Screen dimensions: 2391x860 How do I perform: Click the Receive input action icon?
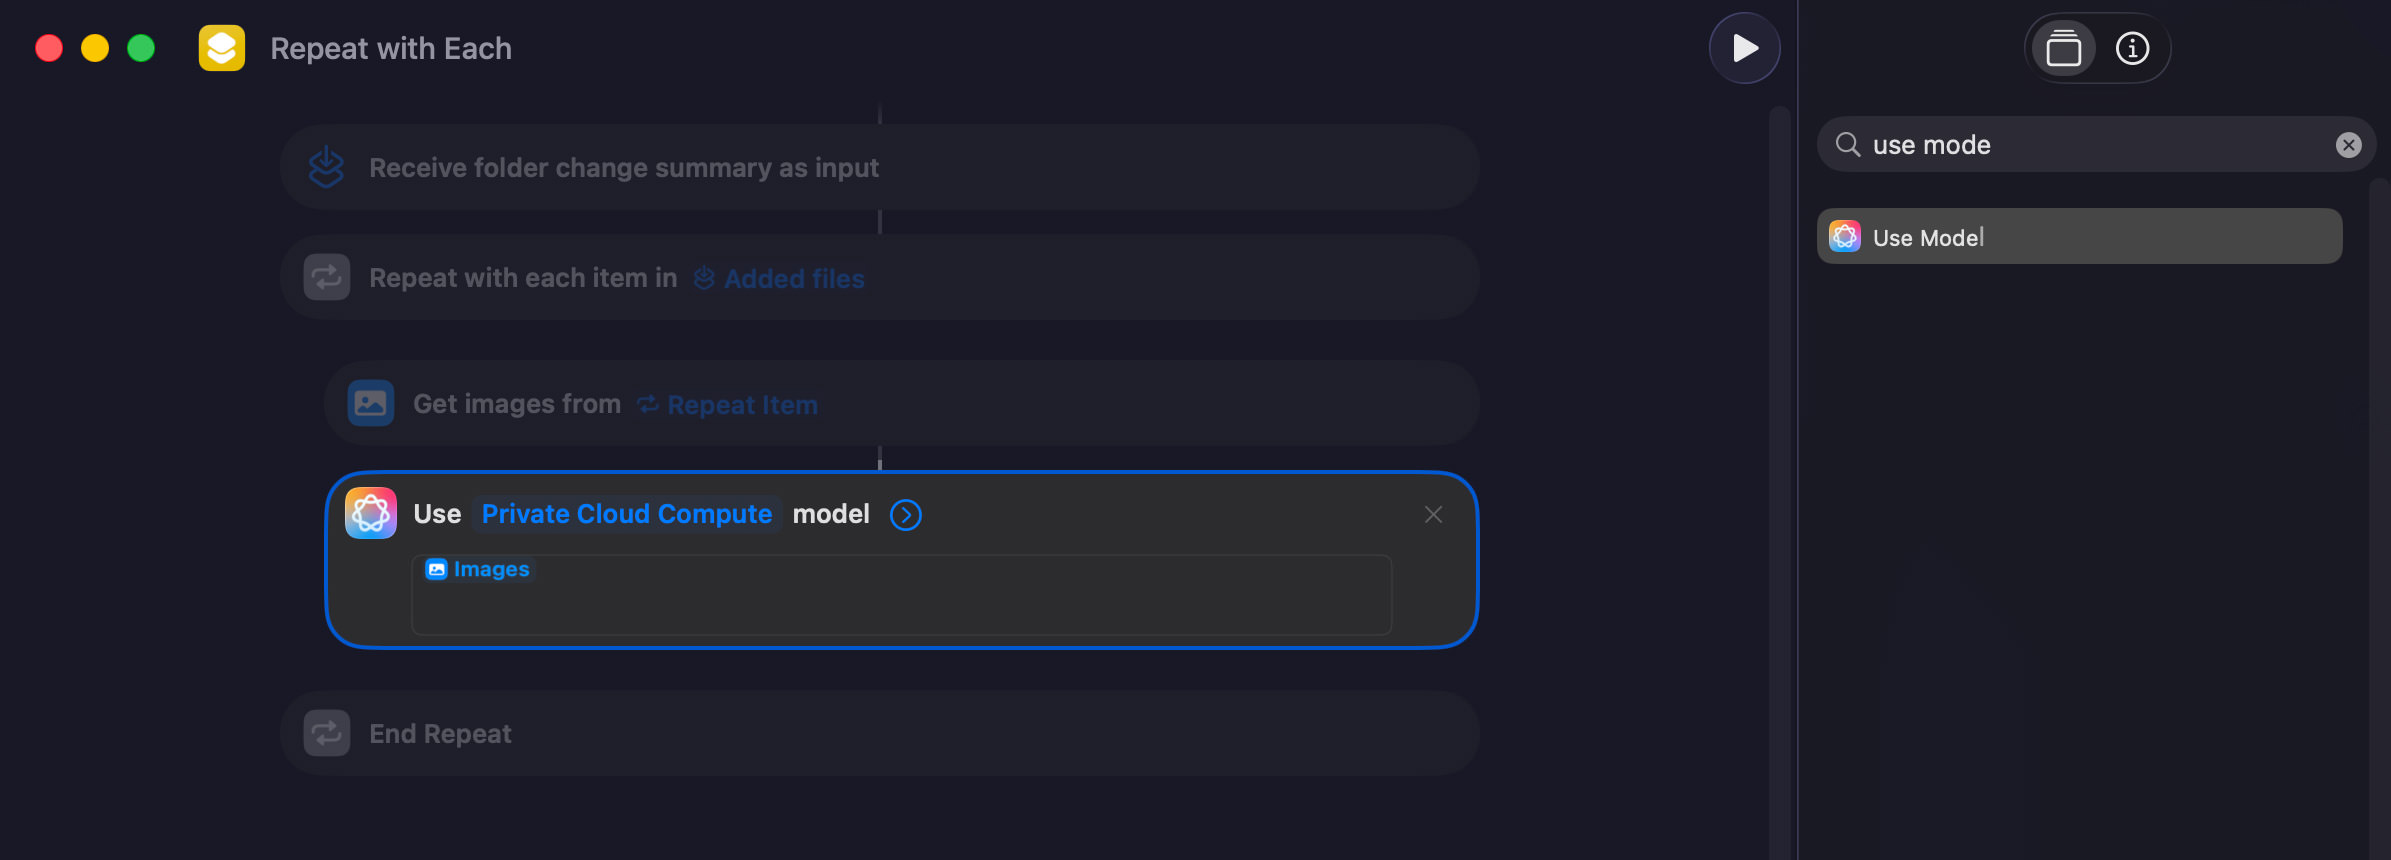(326, 167)
